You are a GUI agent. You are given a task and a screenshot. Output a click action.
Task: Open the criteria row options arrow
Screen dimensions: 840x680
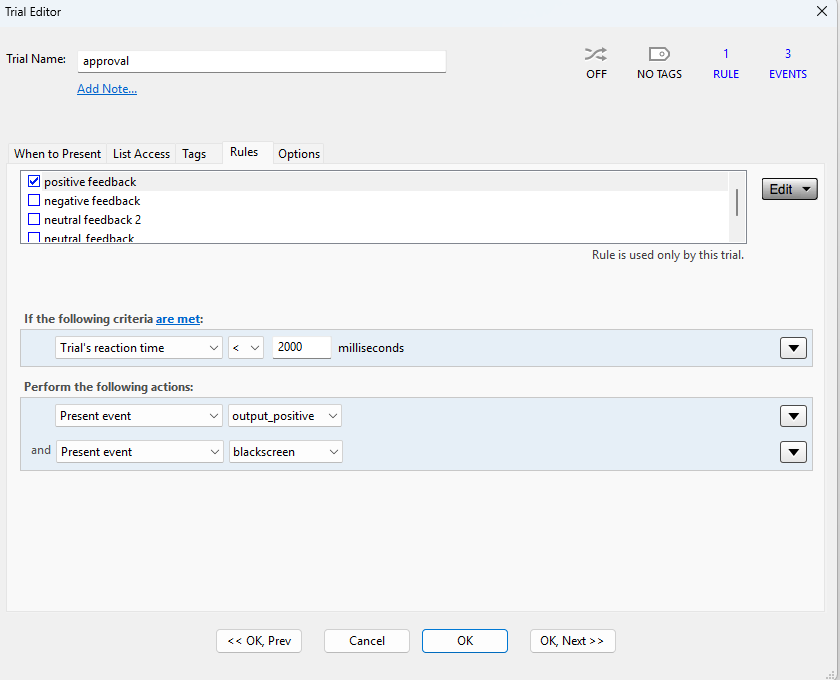[792, 348]
